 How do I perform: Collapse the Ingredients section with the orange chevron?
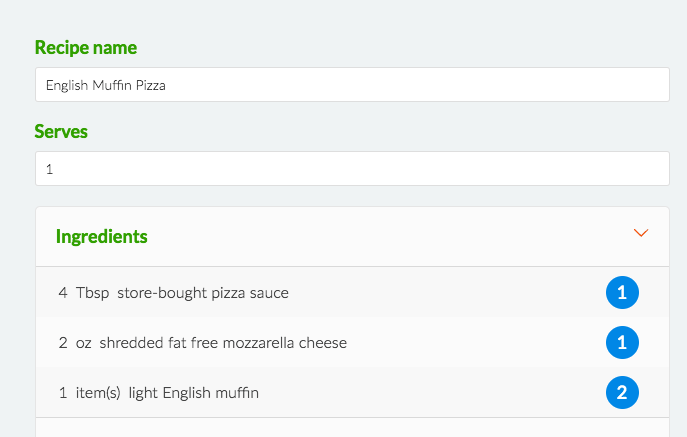641,233
